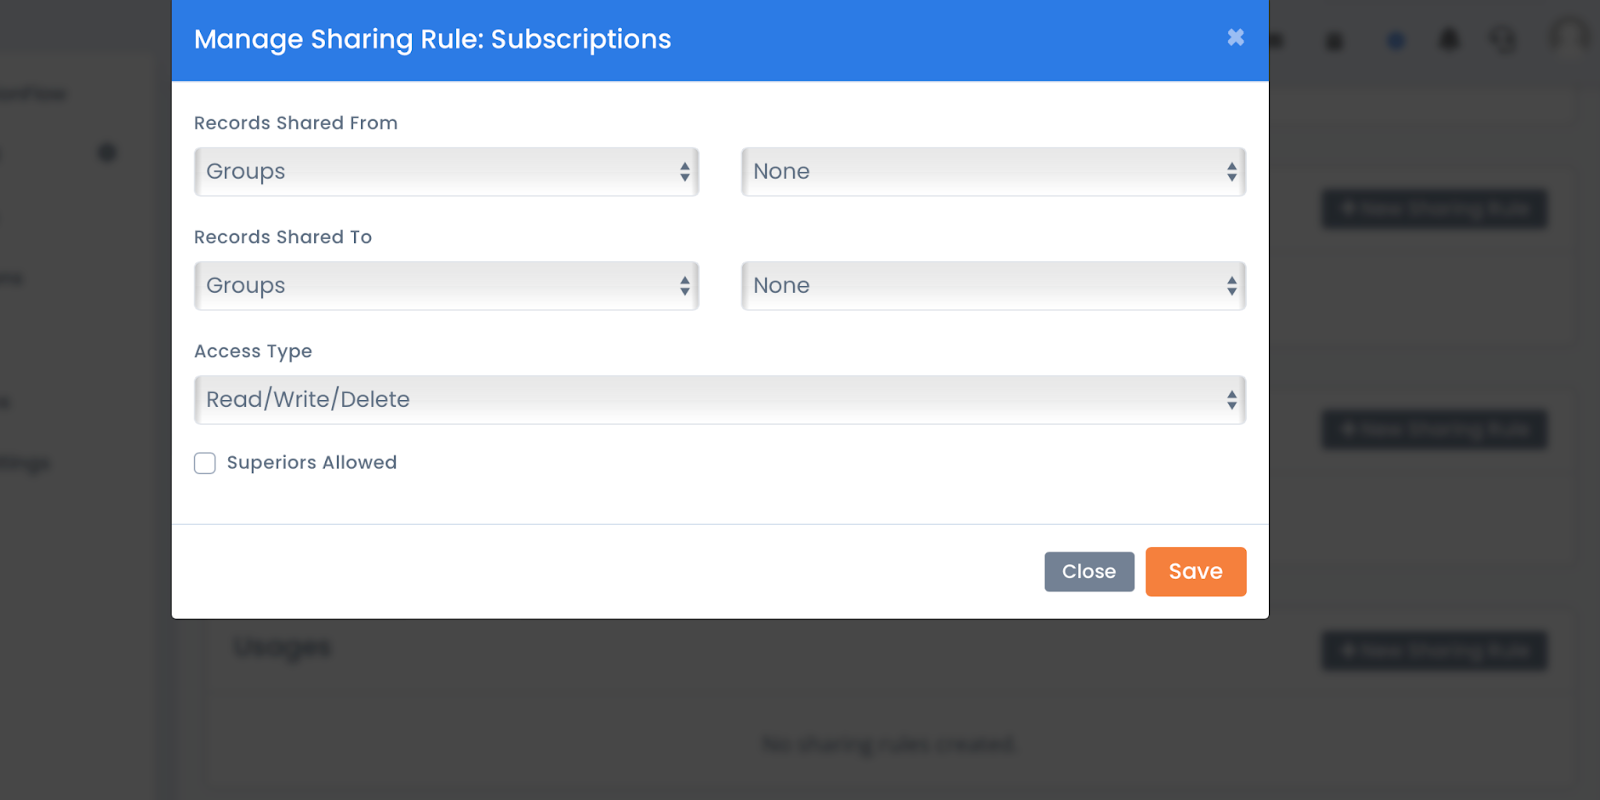Select the top bar icon nearest the dialog edge
Image resolution: width=1600 pixels, height=800 pixels.
point(1277,41)
